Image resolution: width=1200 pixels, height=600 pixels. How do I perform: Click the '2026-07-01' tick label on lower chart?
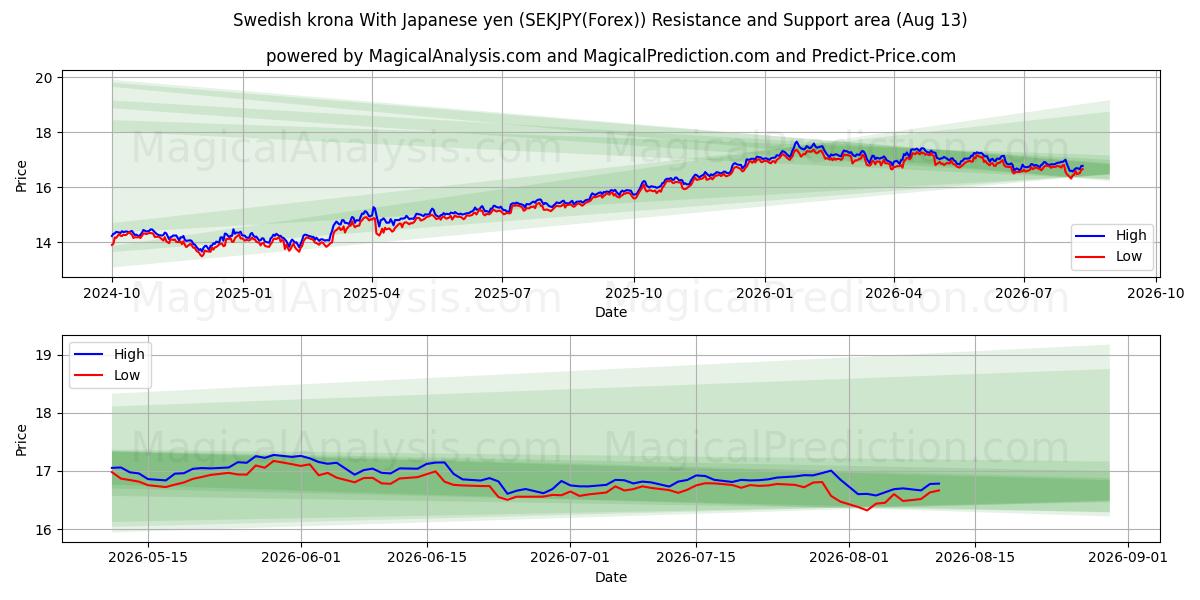[x=570, y=559]
